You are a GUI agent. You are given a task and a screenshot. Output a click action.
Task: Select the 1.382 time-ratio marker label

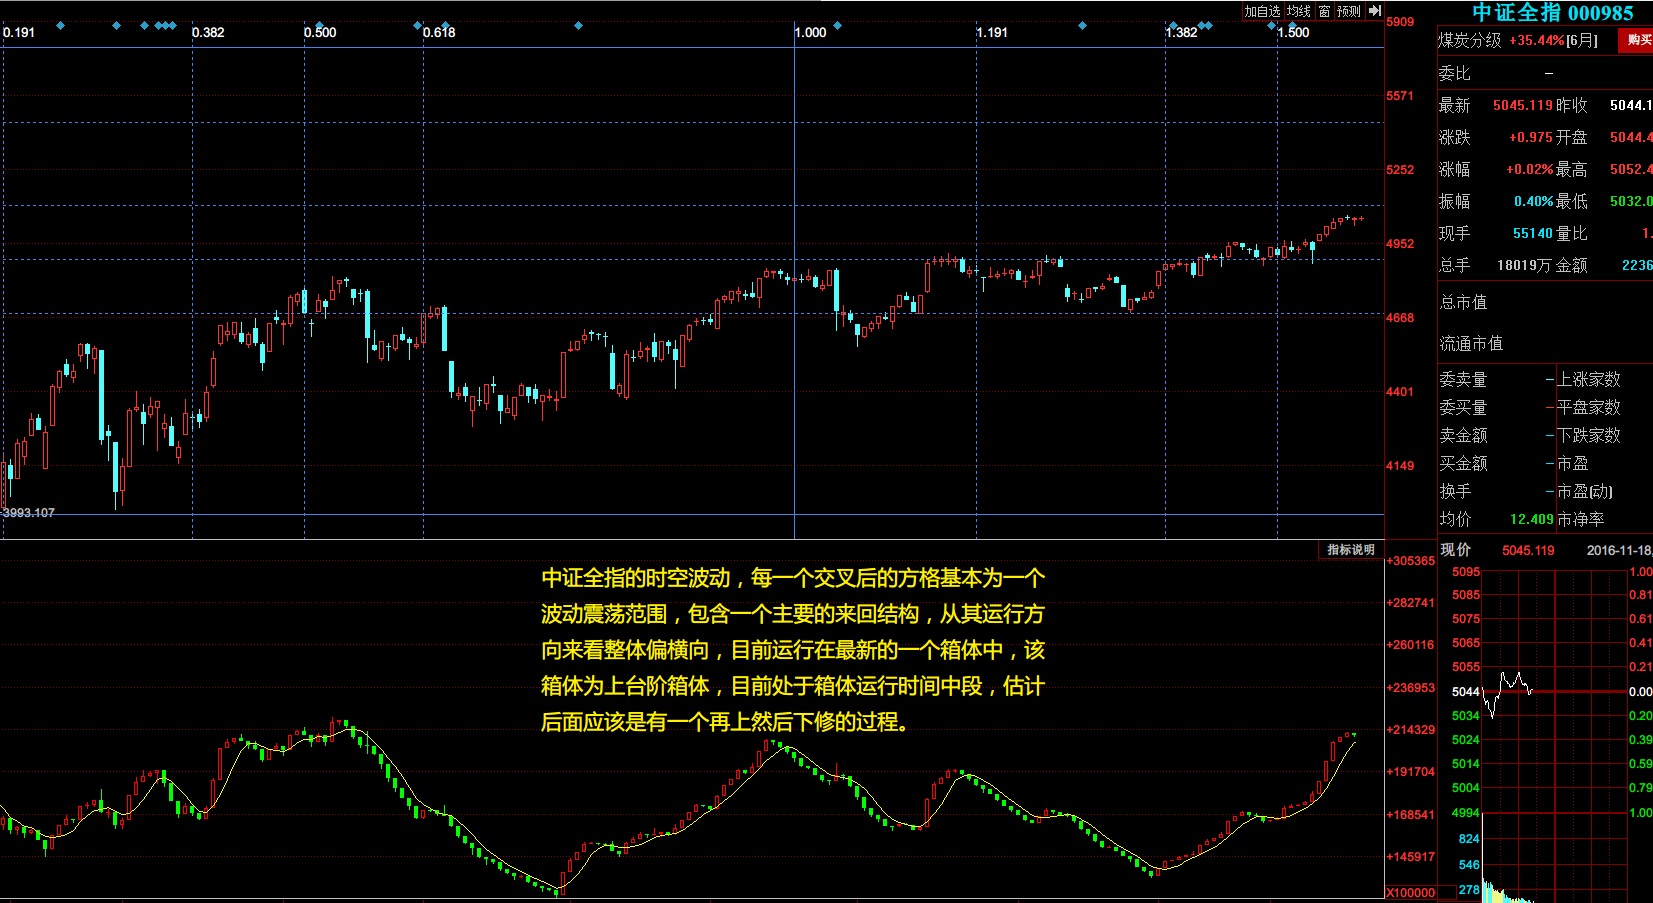point(1181,32)
